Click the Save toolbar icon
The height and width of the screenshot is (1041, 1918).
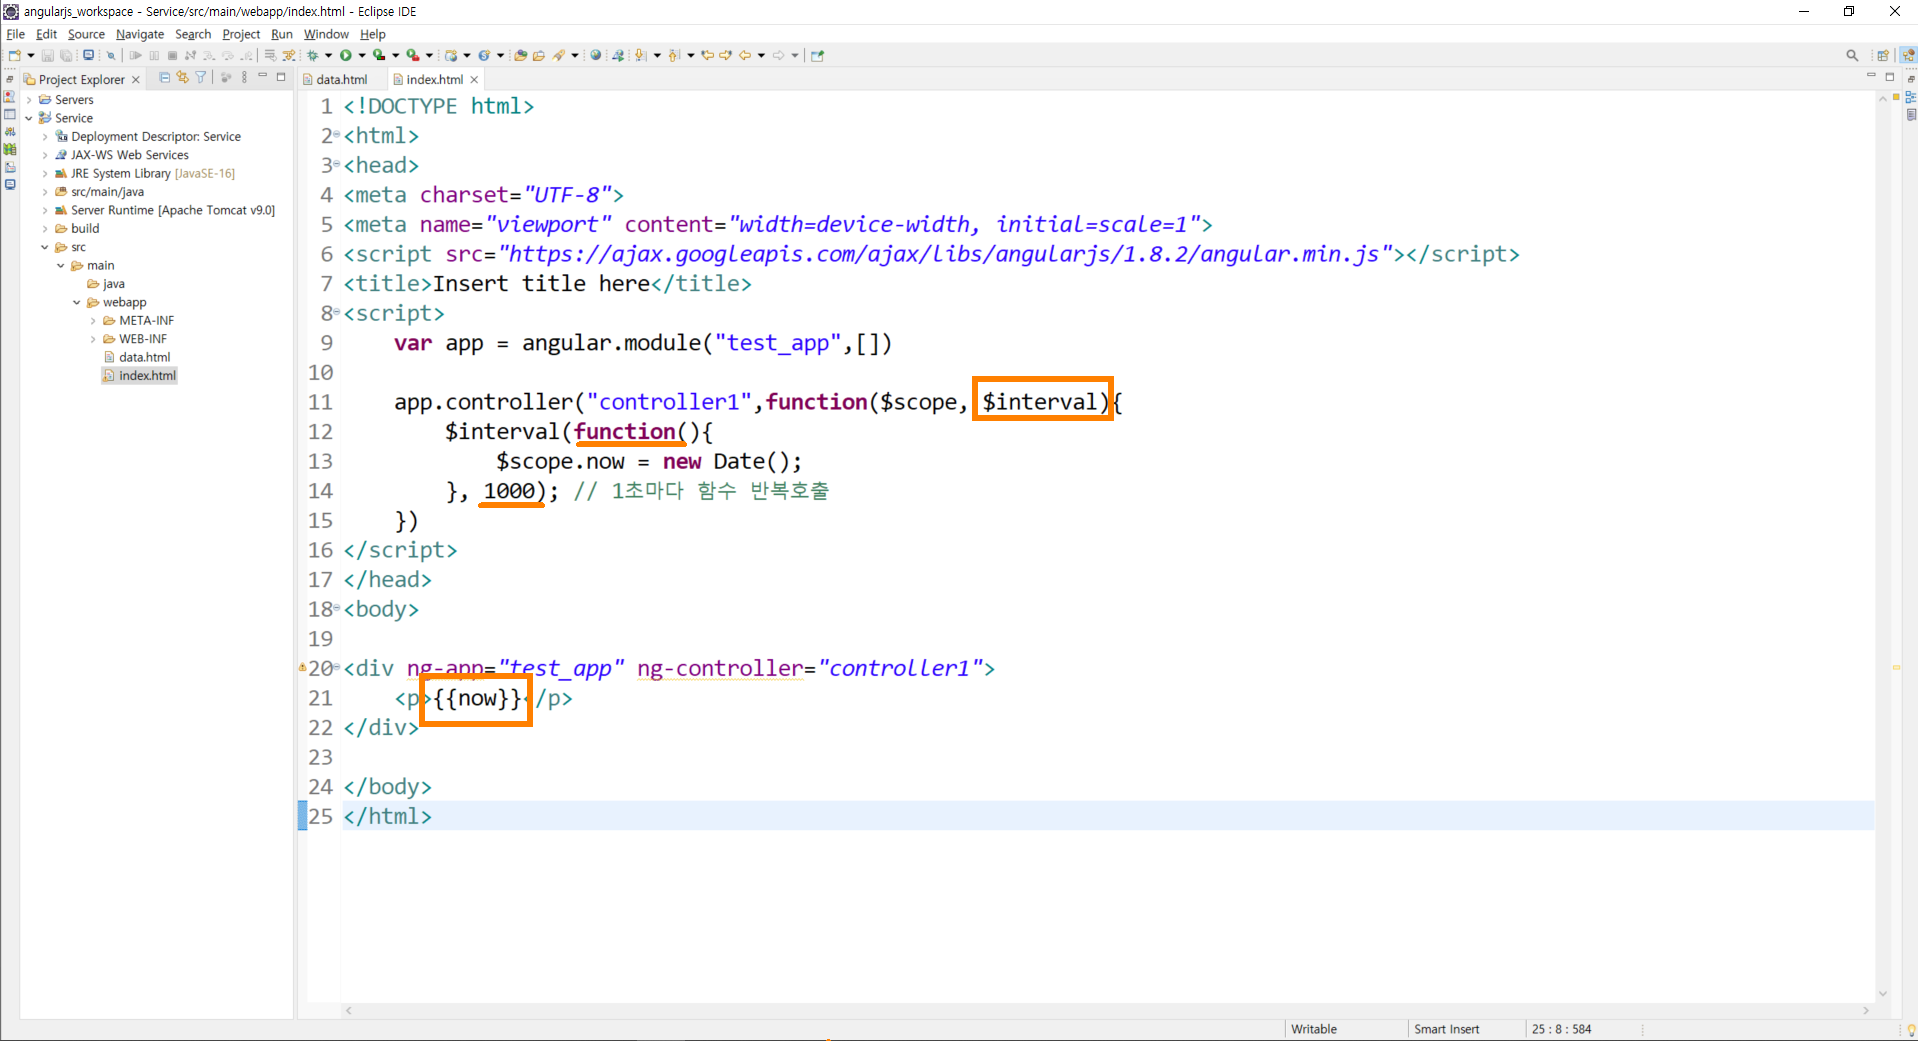pyautogui.click(x=47, y=56)
